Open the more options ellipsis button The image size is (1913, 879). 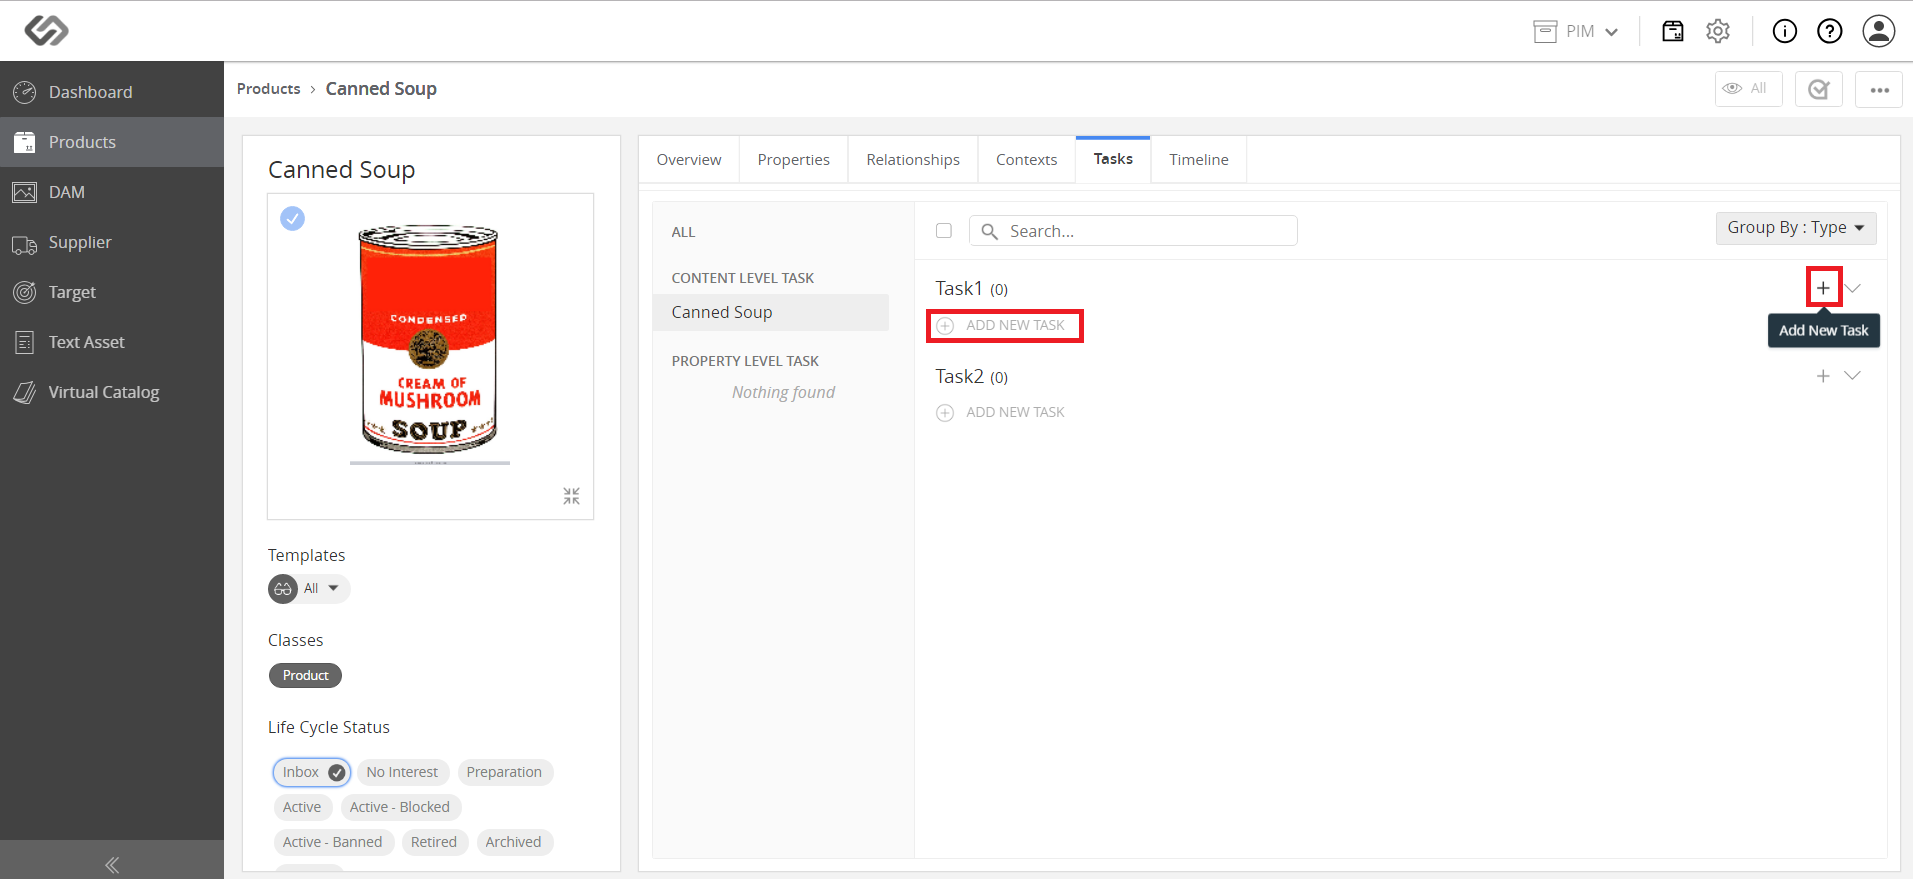(1879, 89)
